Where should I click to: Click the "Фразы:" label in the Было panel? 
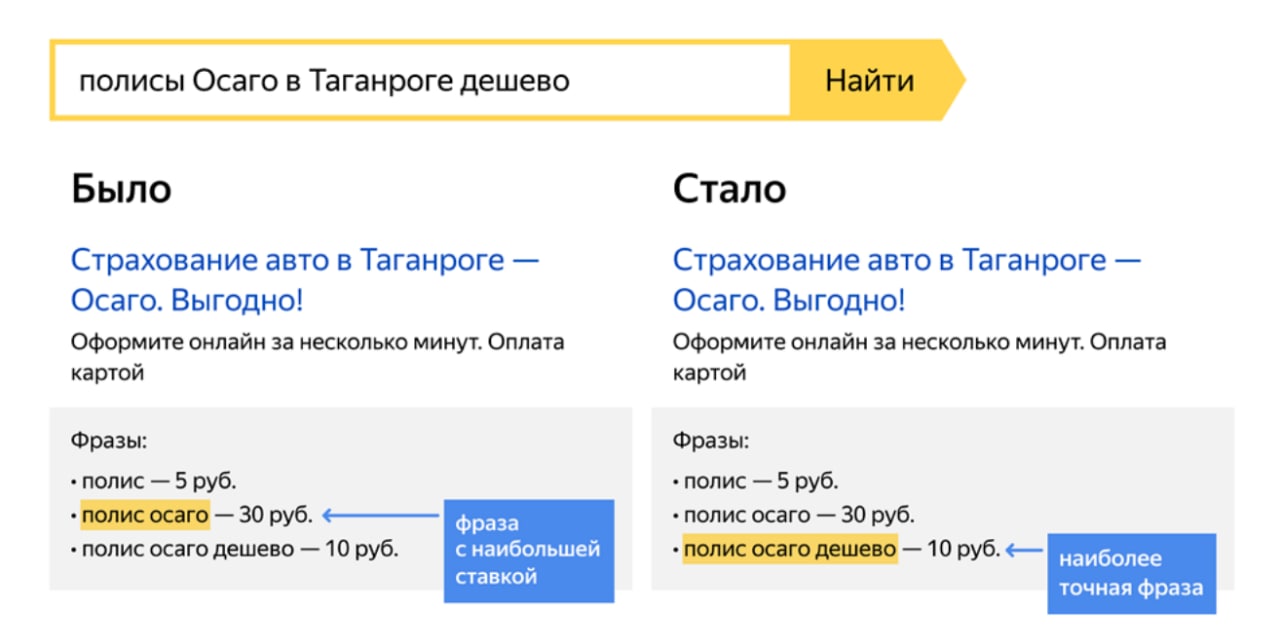[x=109, y=440]
